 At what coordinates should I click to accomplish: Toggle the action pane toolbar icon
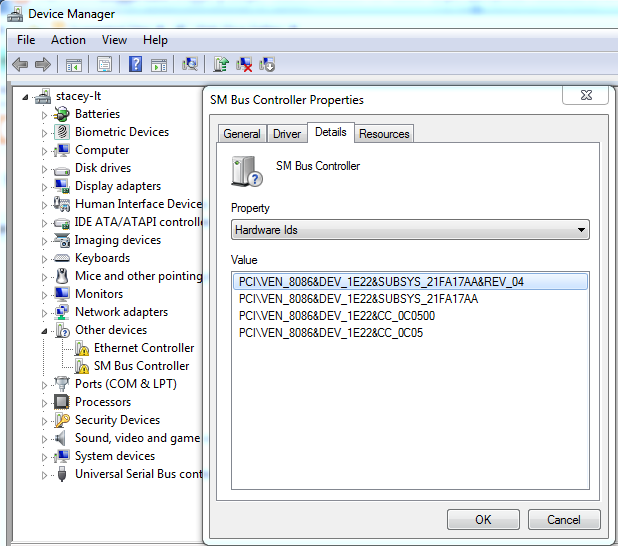tap(159, 65)
